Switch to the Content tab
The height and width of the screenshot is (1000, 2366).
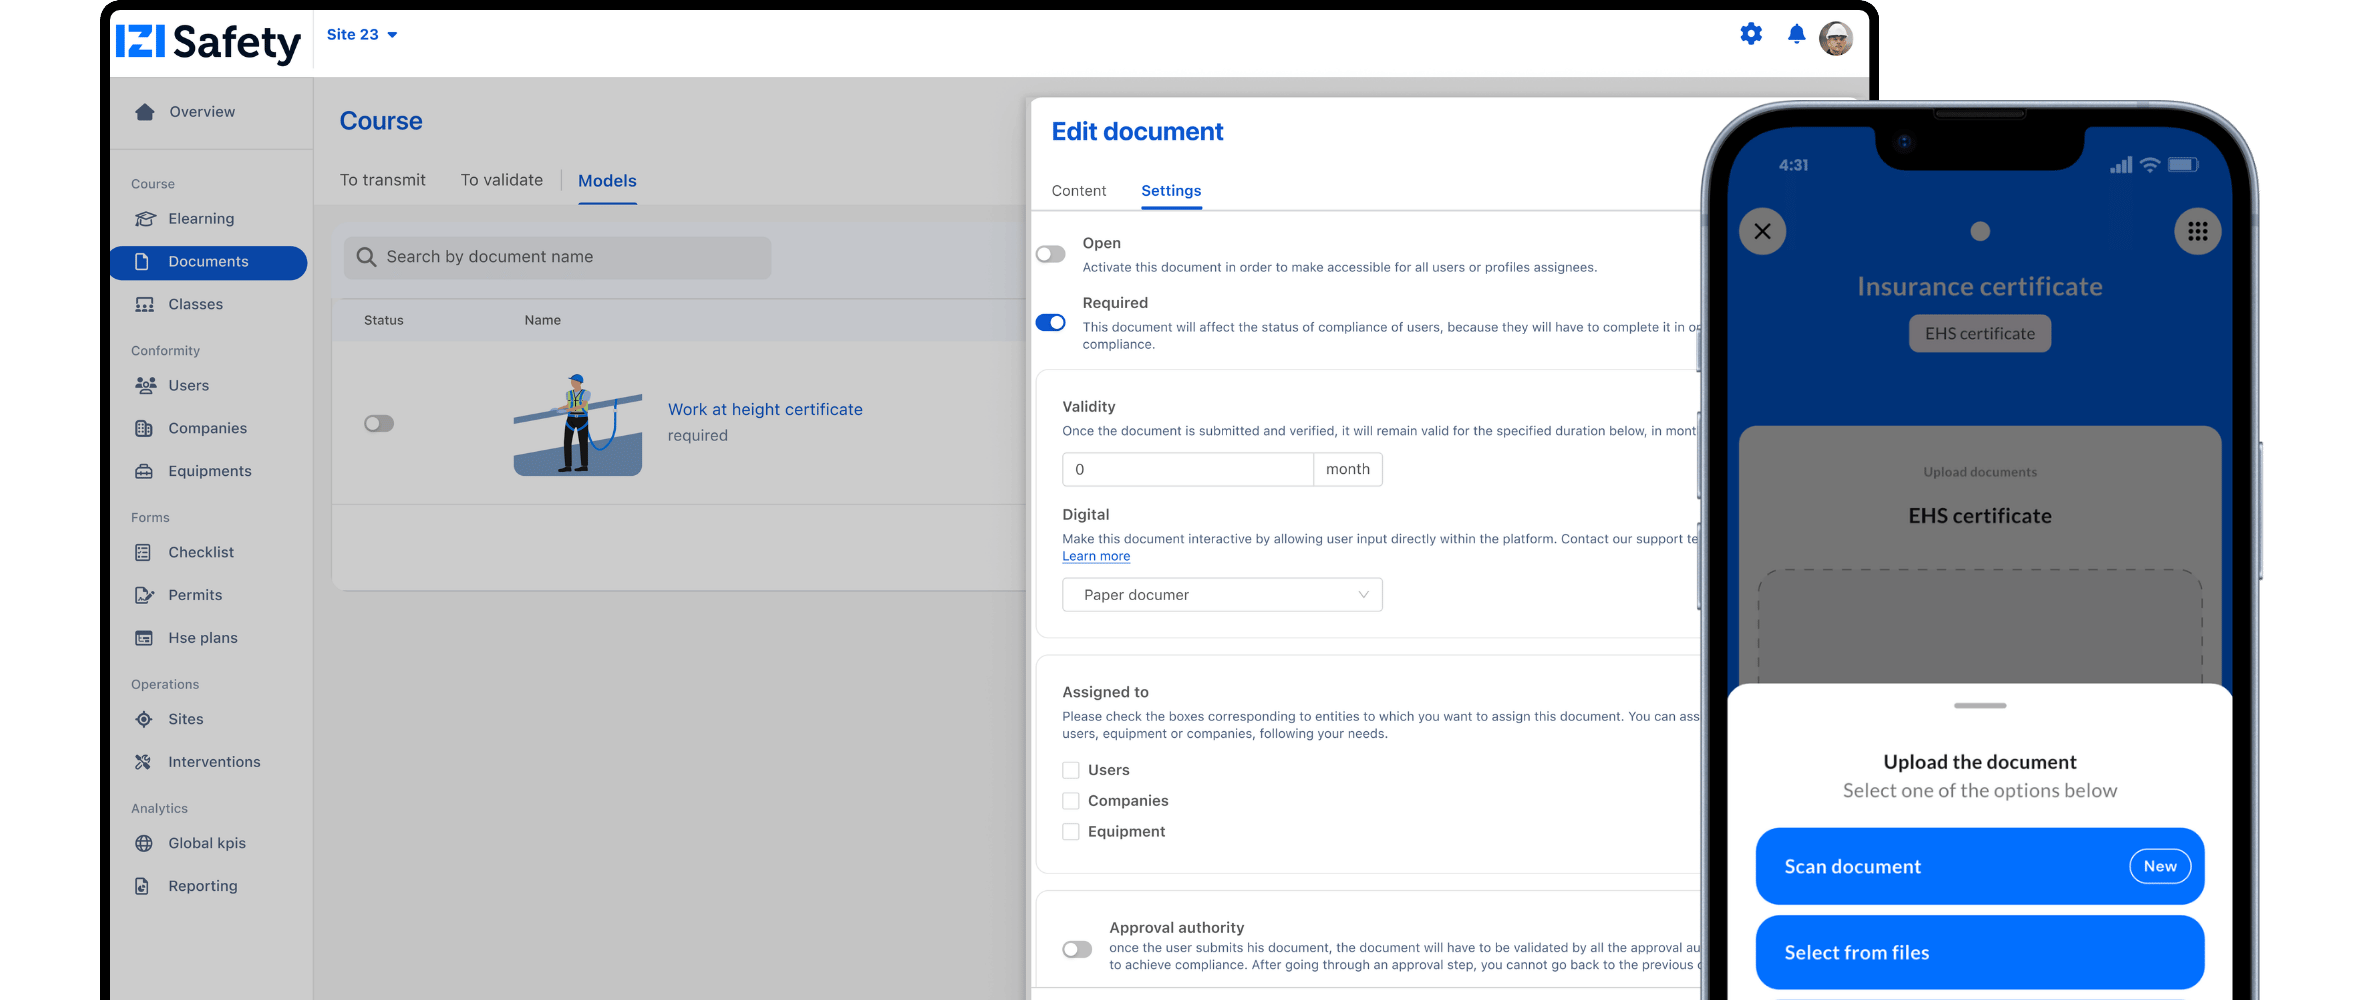click(1078, 191)
